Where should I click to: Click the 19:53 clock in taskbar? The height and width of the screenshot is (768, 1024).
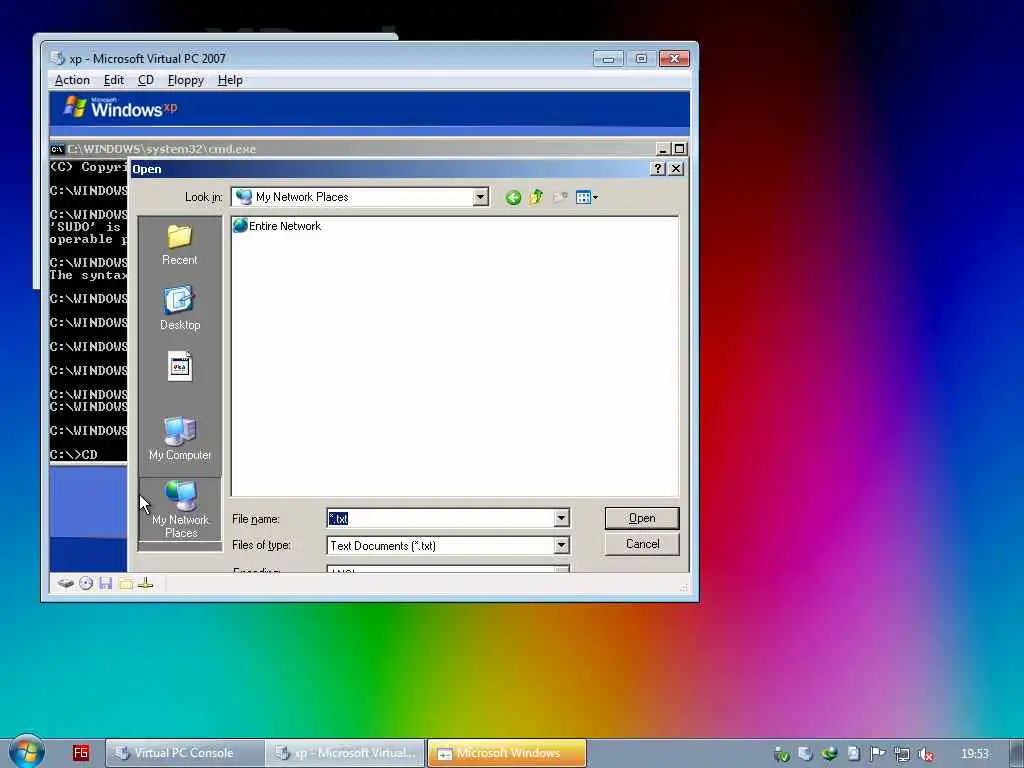[975, 754]
